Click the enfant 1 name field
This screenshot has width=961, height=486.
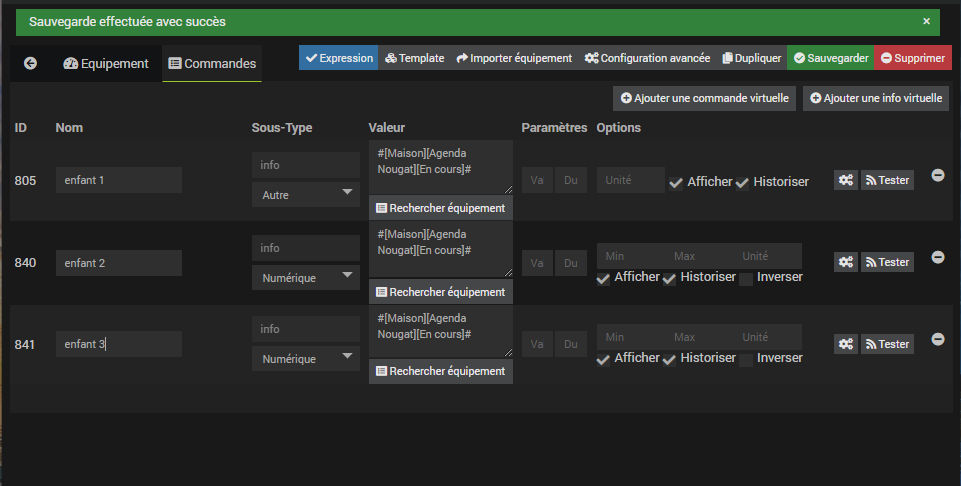click(x=119, y=180)
